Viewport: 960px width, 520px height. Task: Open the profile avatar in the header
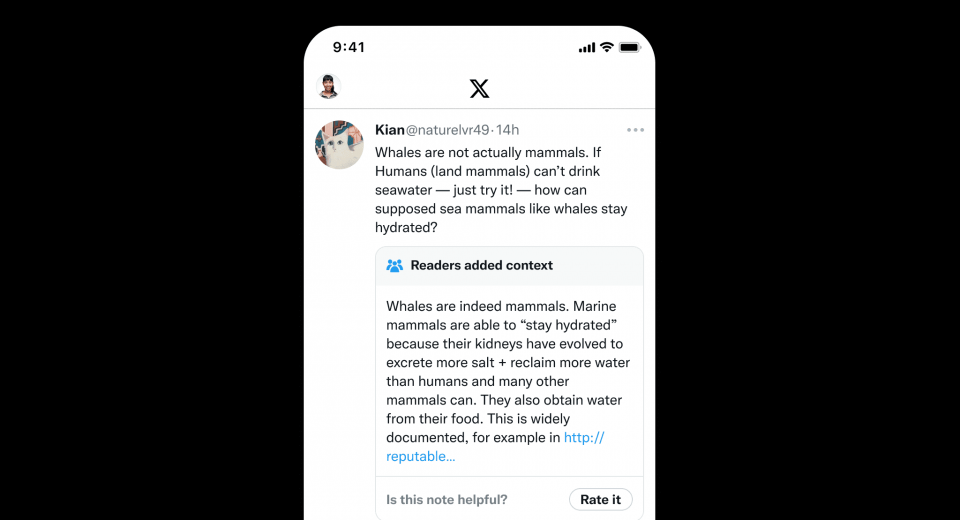329,86
